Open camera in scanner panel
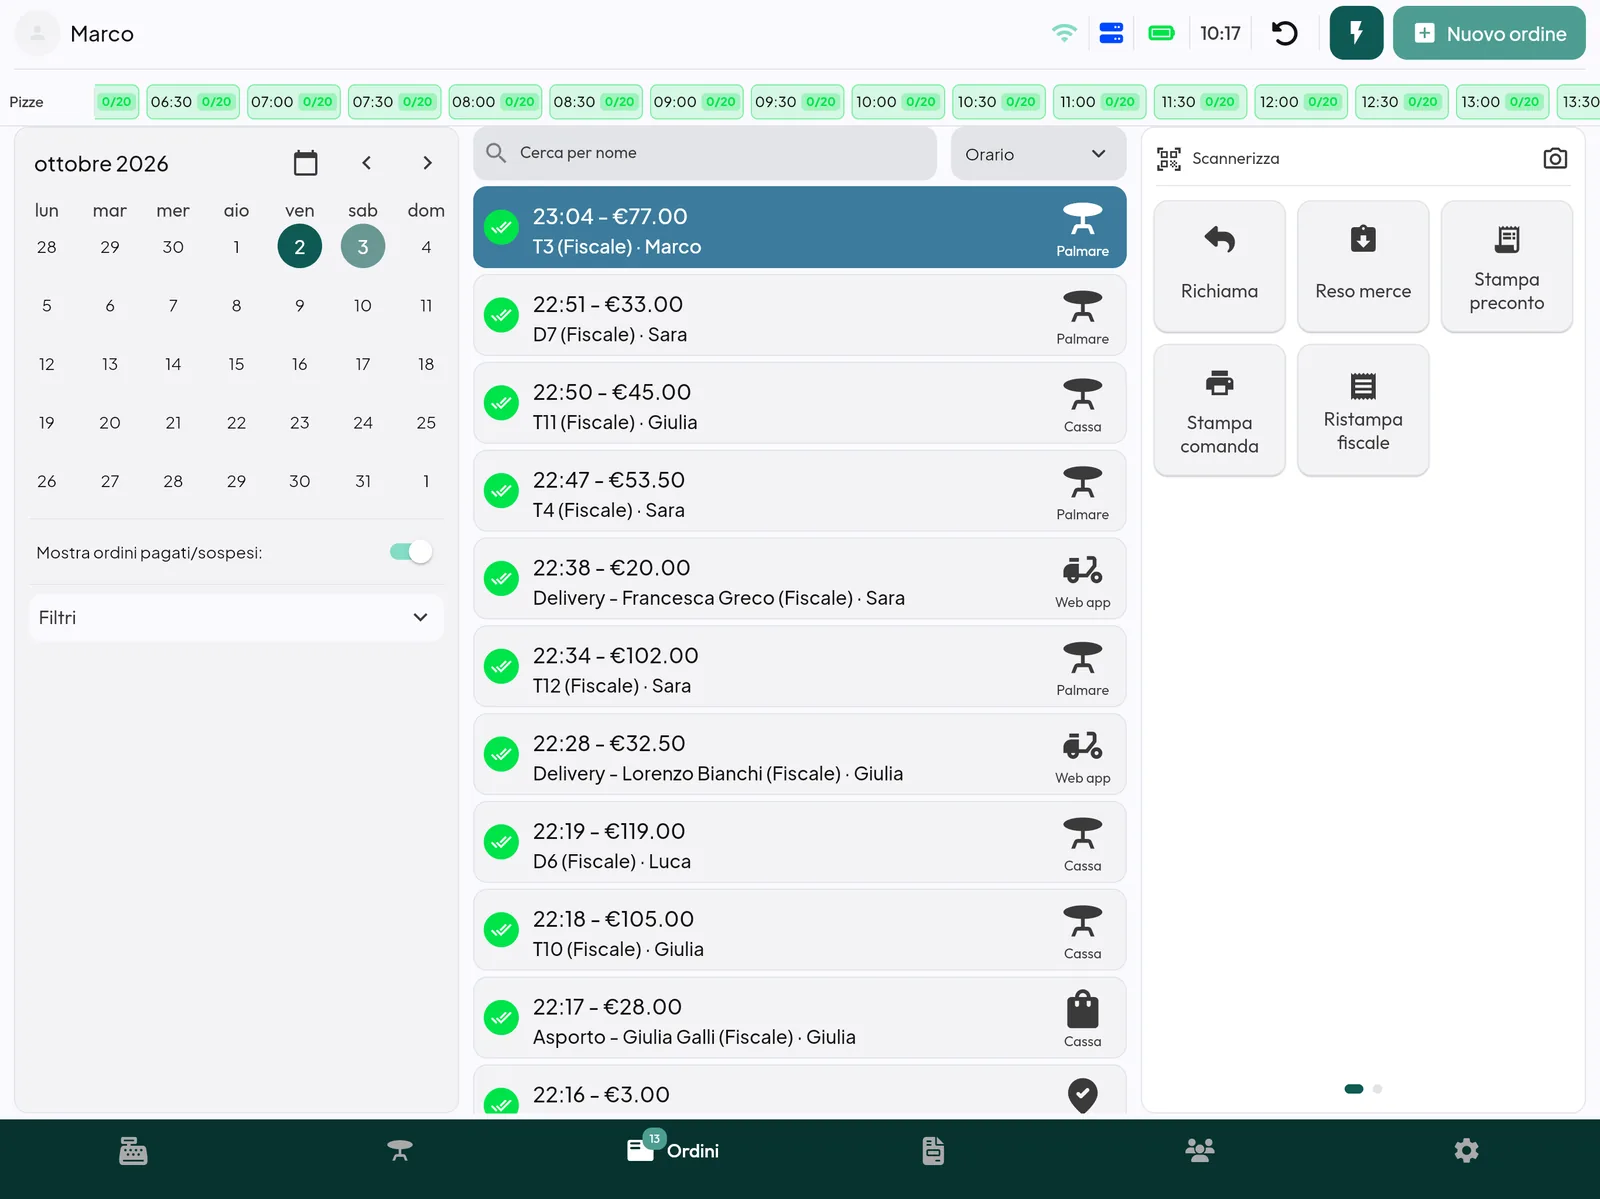This screenshot has width=1600, height=1199. (x=1555, y=158)
